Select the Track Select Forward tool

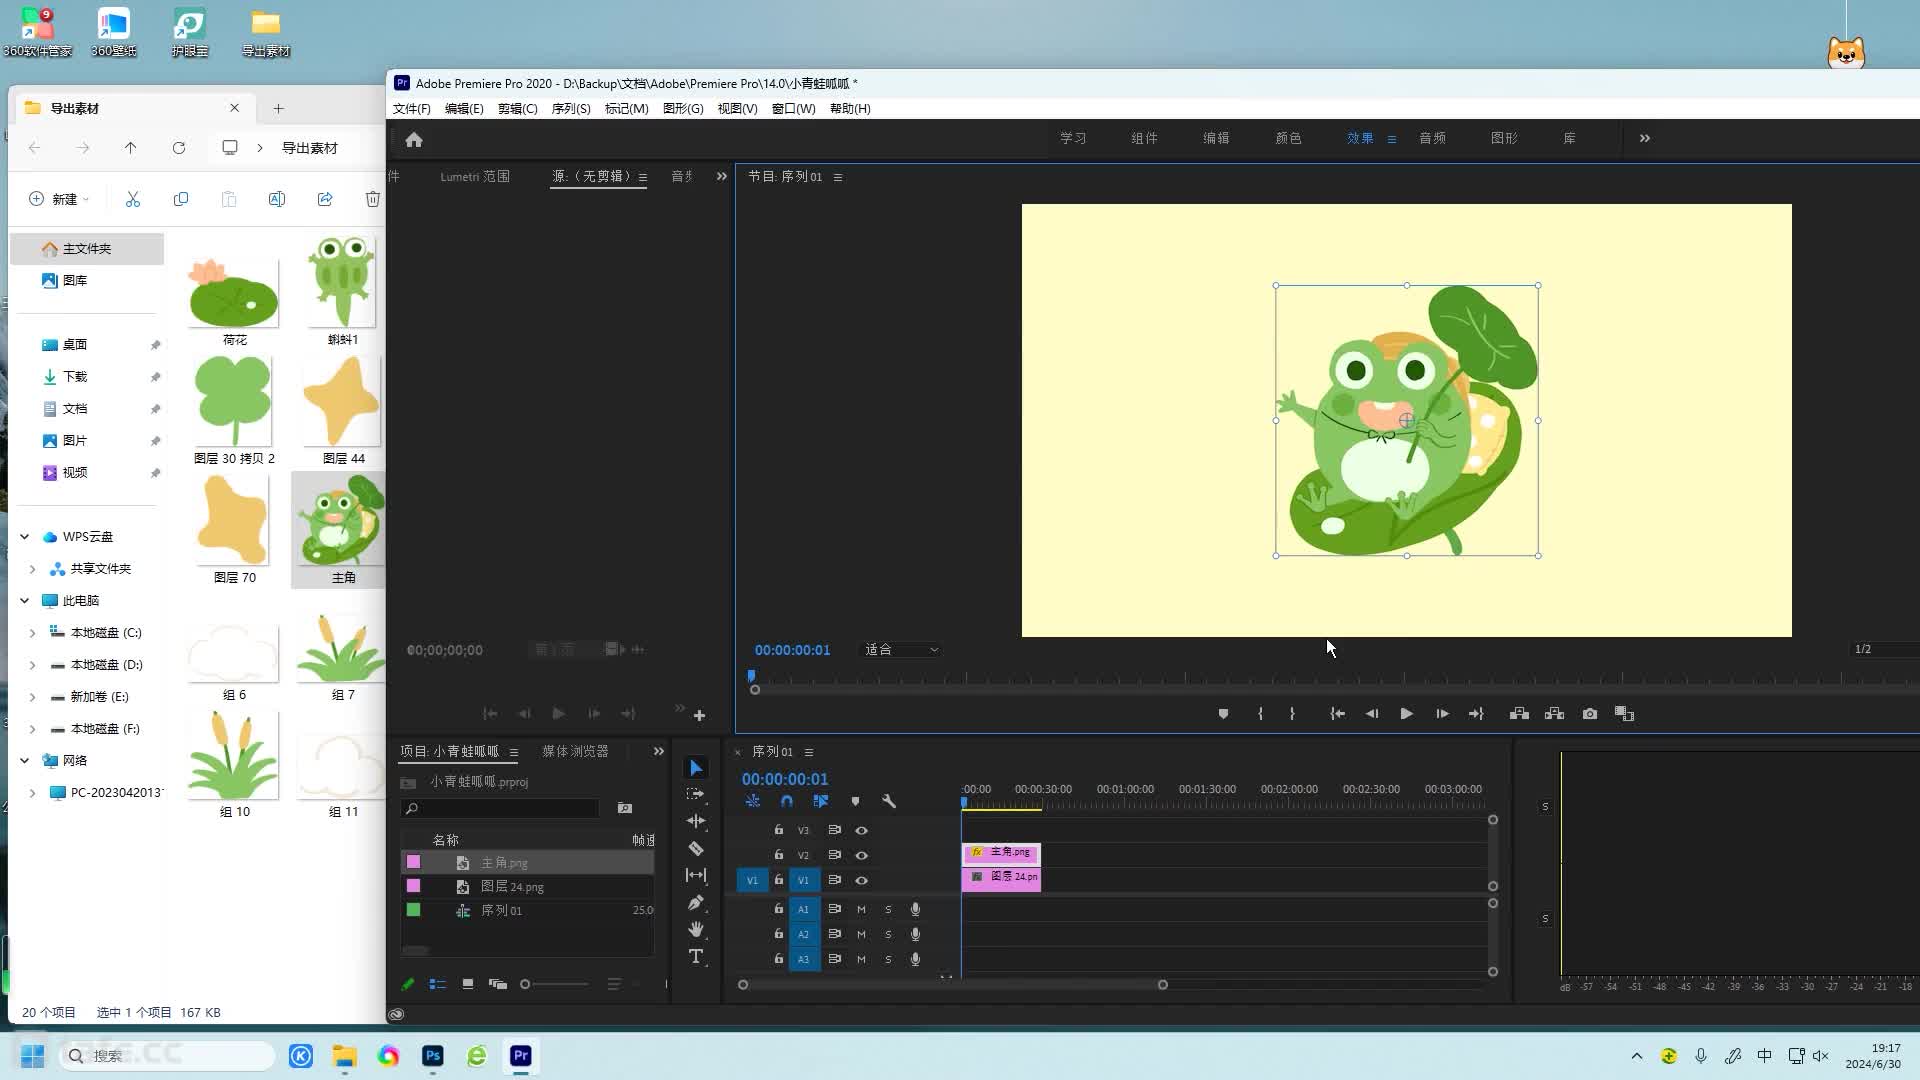pos(696,794)
